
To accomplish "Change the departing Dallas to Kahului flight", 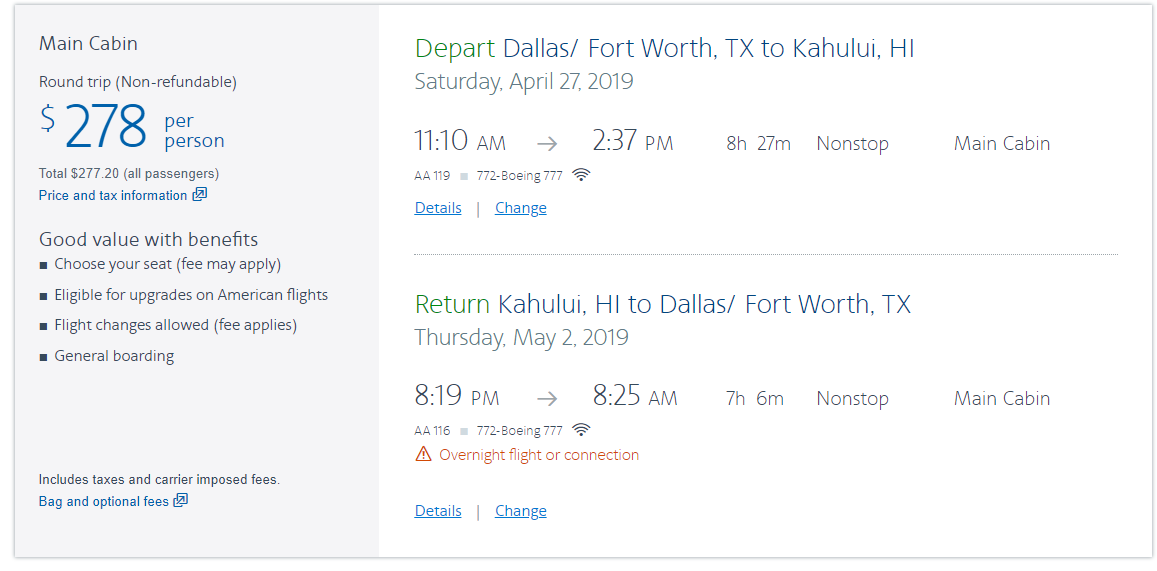I will pyautogui.click(x=521, y=208).
